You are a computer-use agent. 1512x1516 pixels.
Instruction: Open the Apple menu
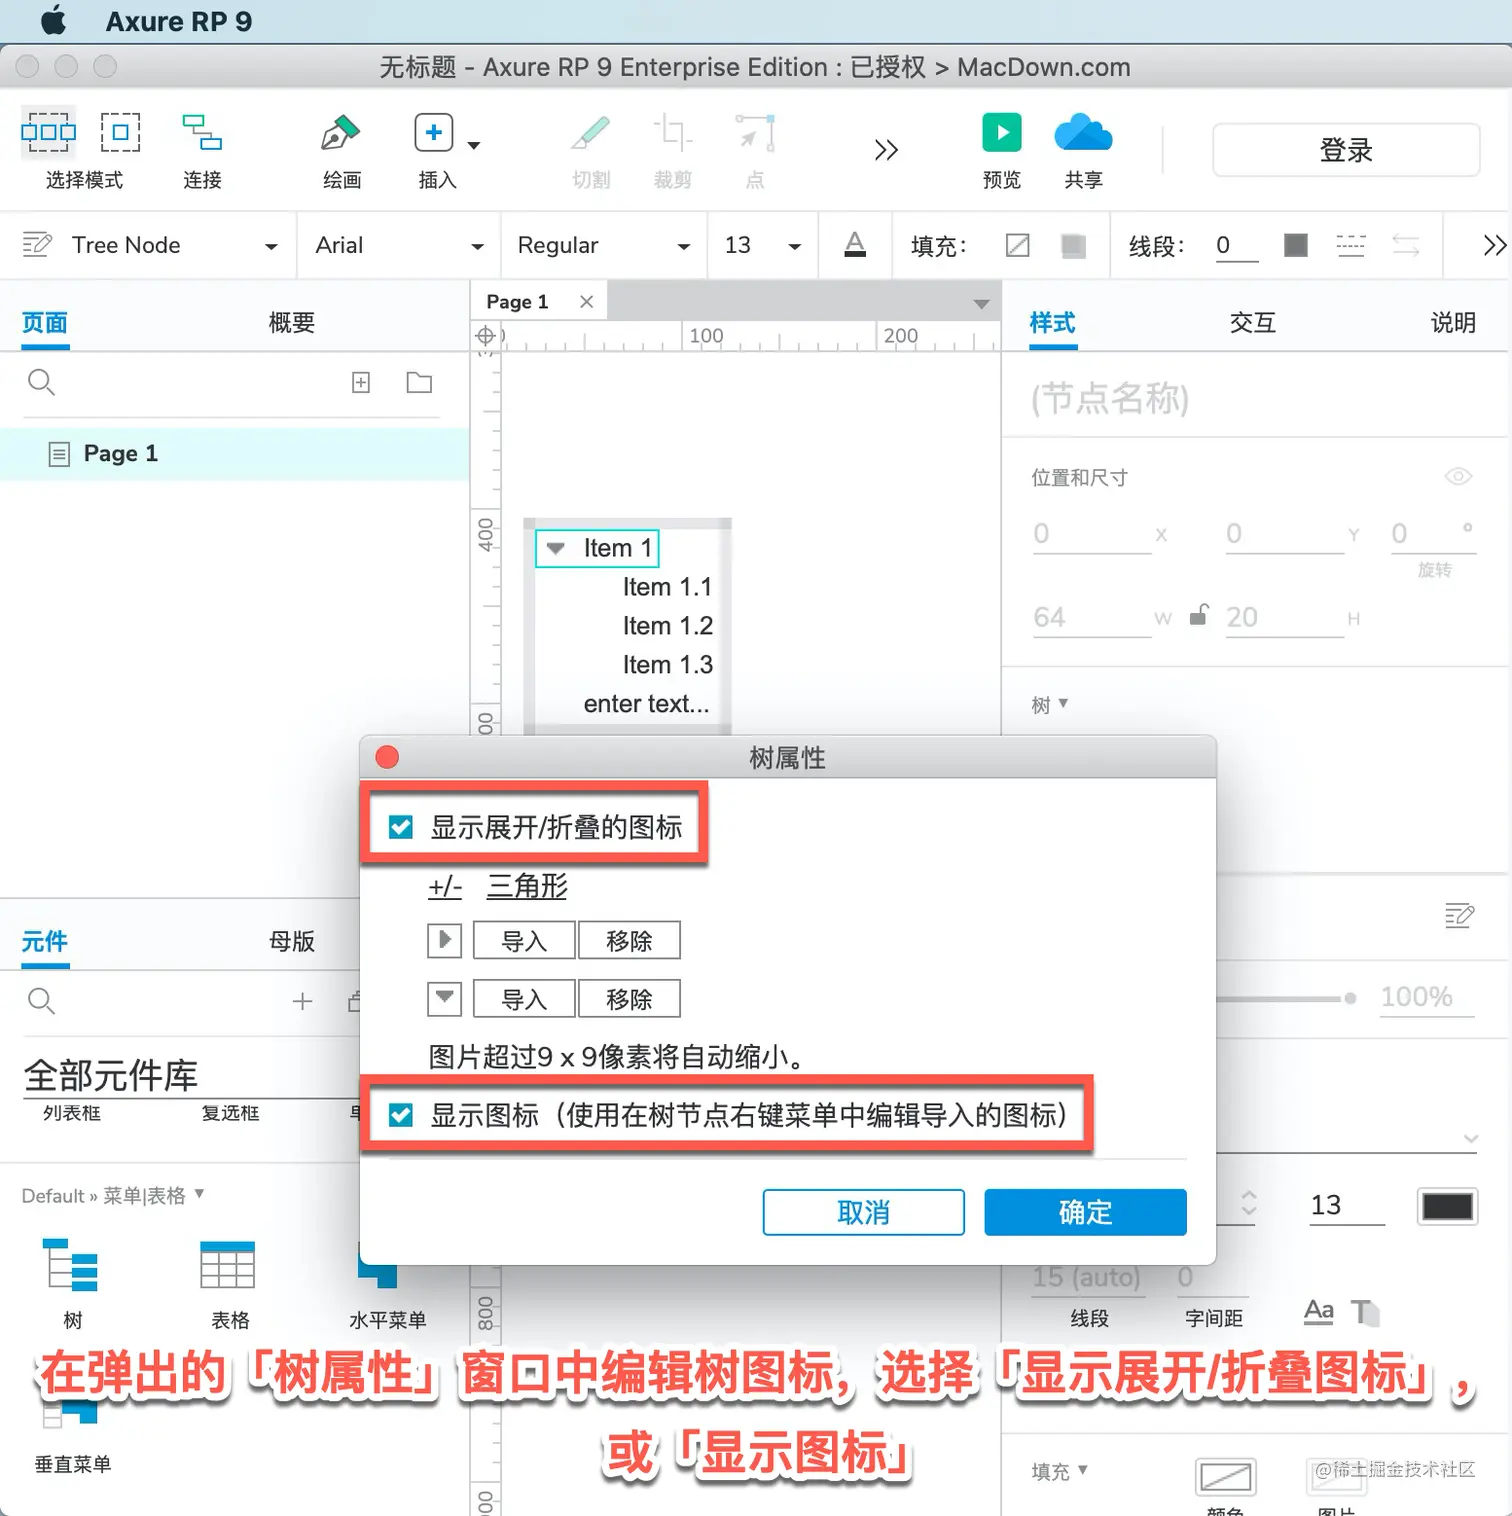52,20
